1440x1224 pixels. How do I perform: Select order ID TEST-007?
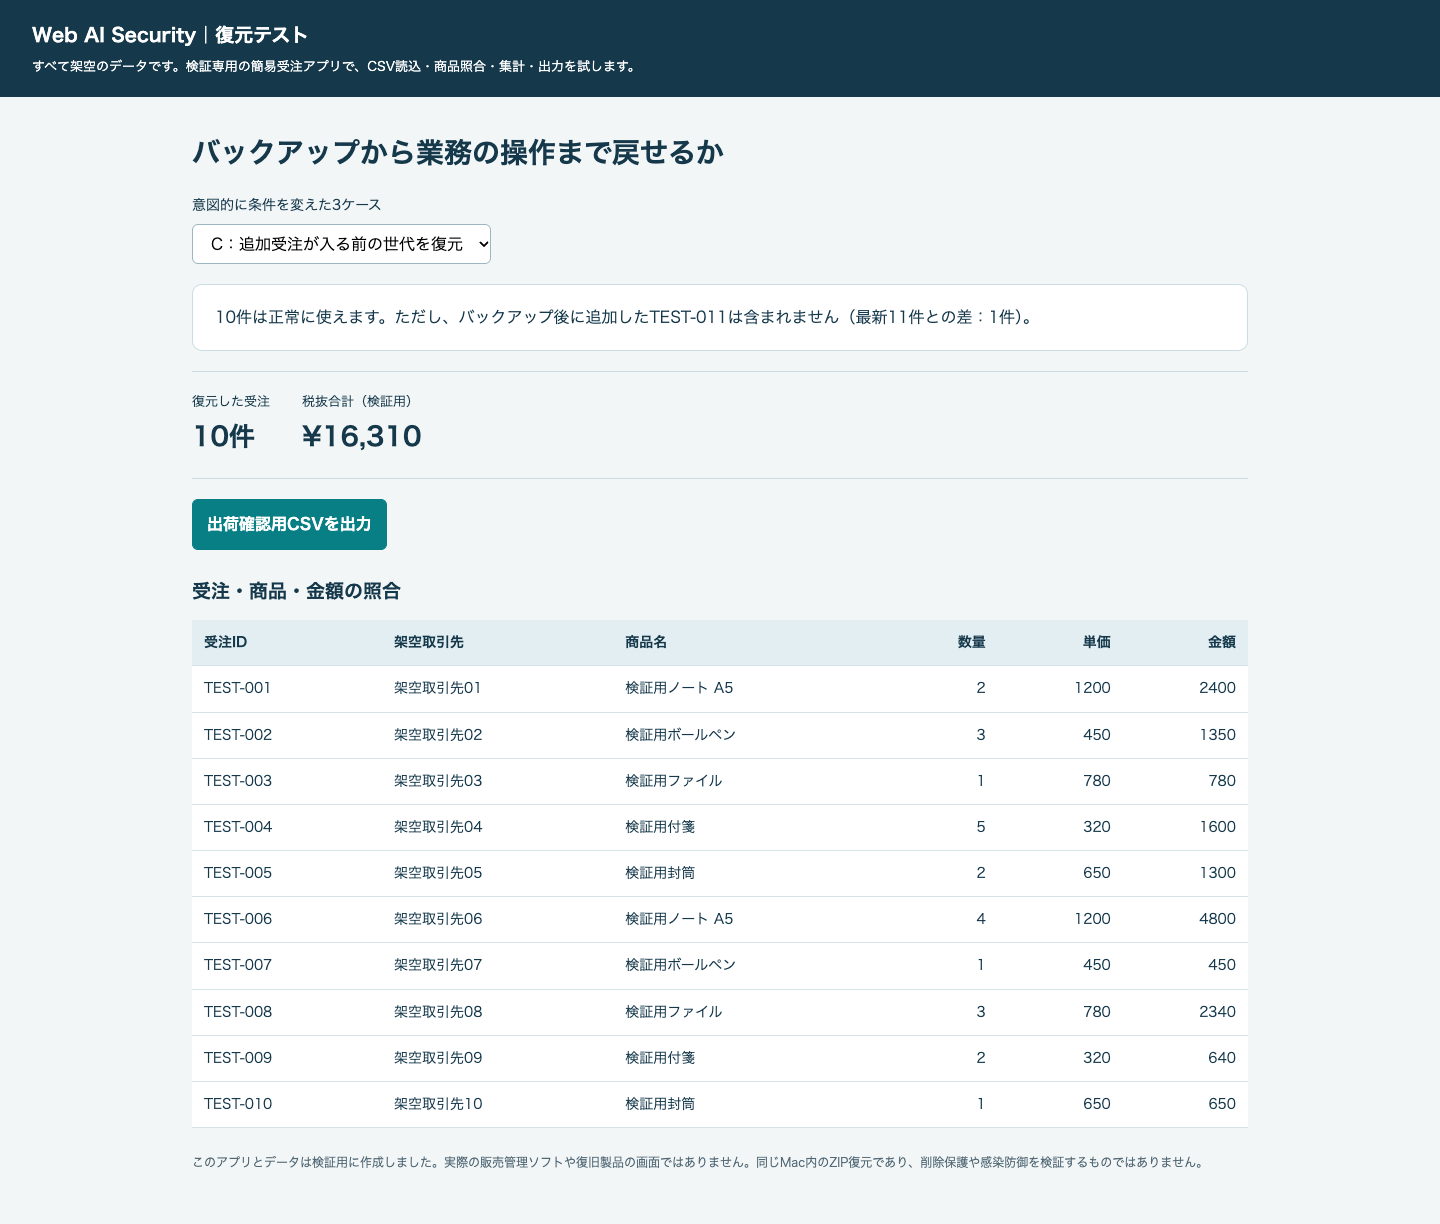click(x=238, y=965)
